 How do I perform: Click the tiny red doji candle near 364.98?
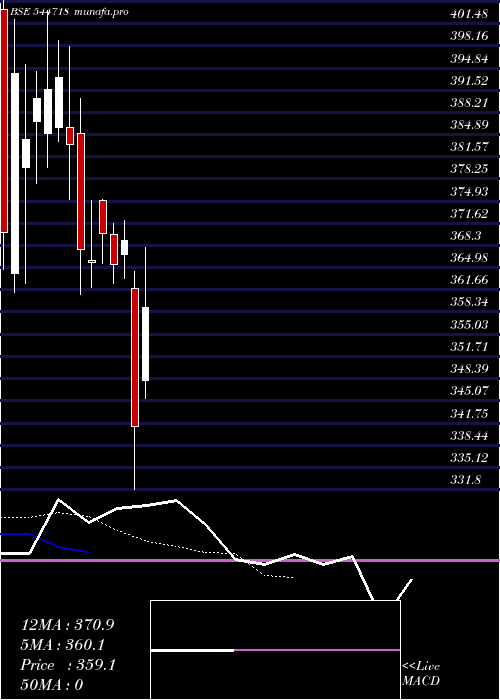coord(92,261)
